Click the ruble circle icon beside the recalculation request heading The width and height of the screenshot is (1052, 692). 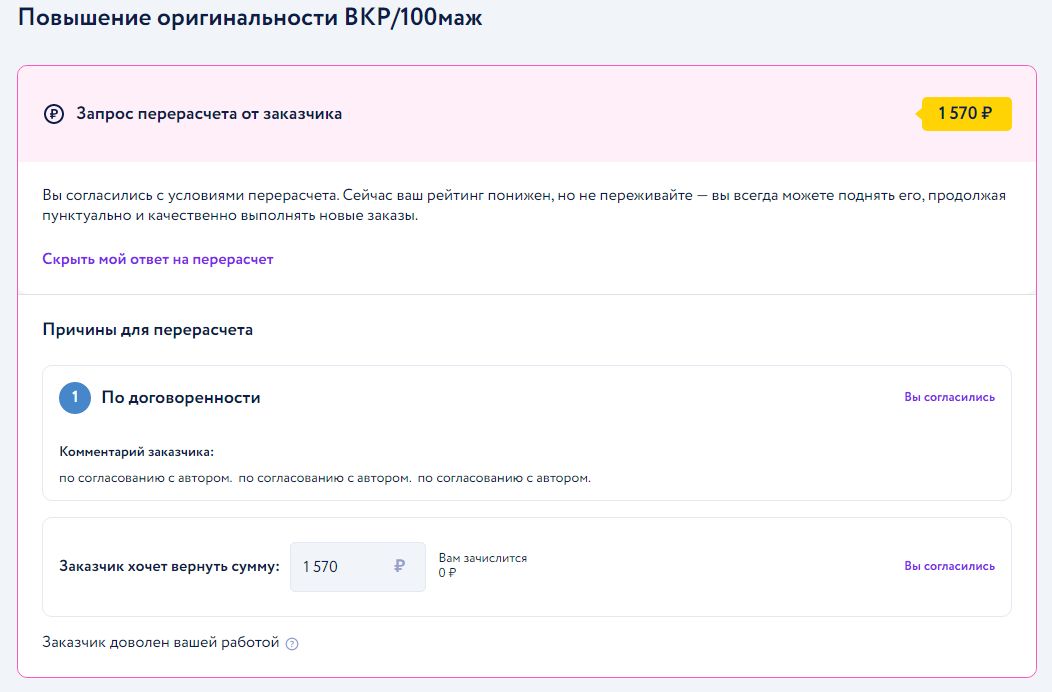click(x=54, y=114)
